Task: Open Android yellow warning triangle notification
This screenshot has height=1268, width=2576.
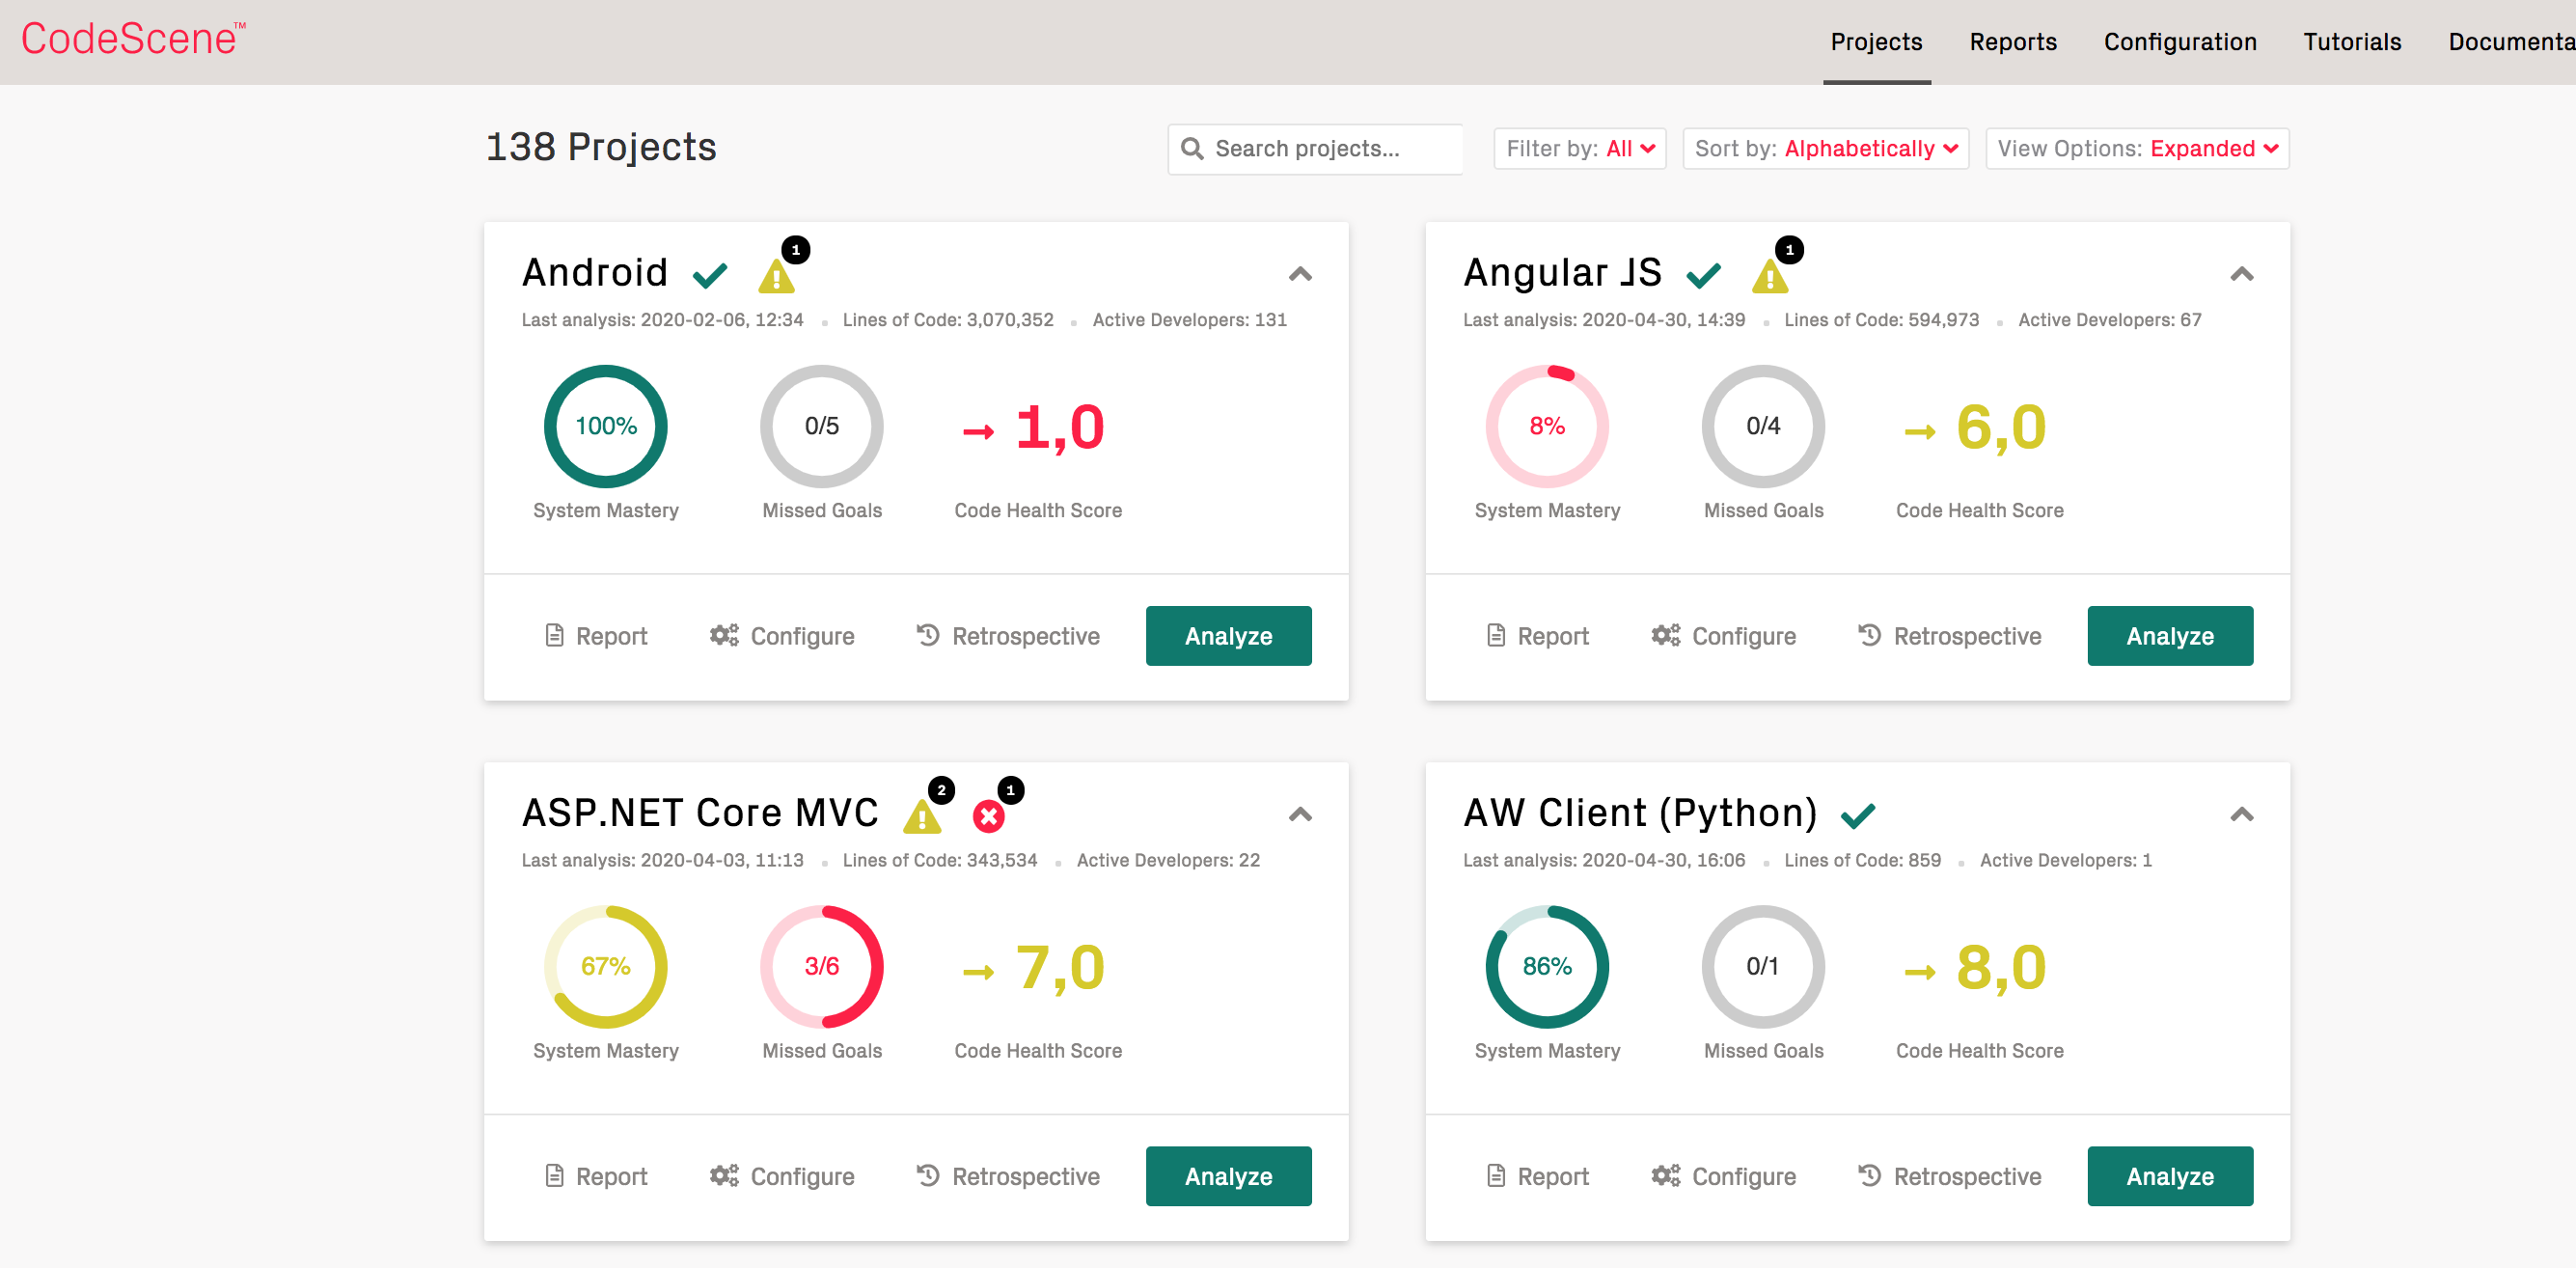Action: [777, 275]
